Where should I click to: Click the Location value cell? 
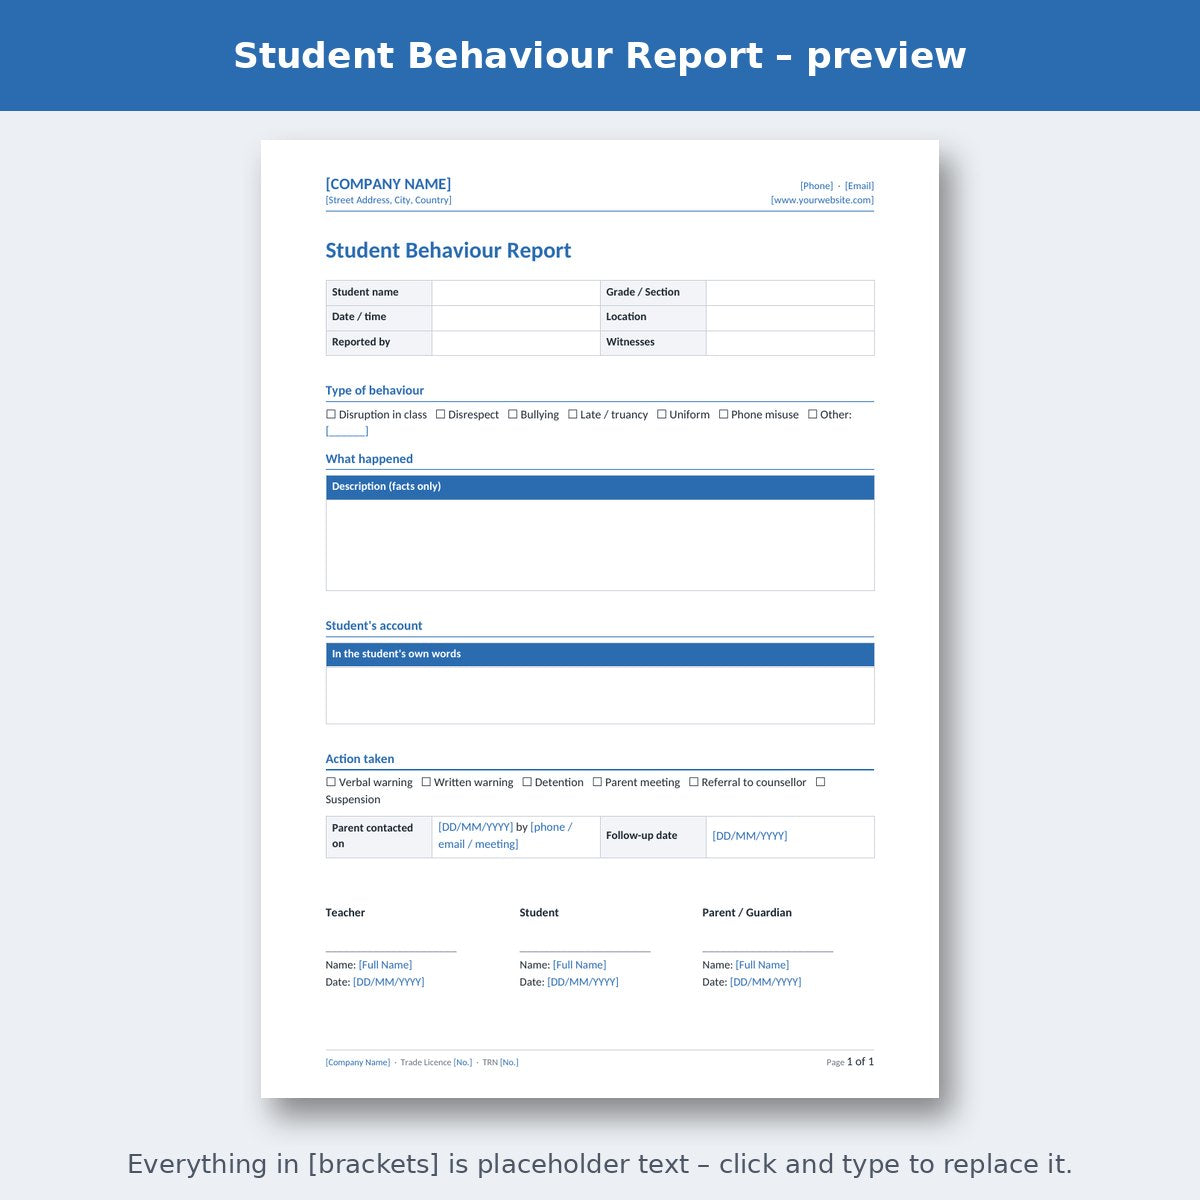click(790, 318)
